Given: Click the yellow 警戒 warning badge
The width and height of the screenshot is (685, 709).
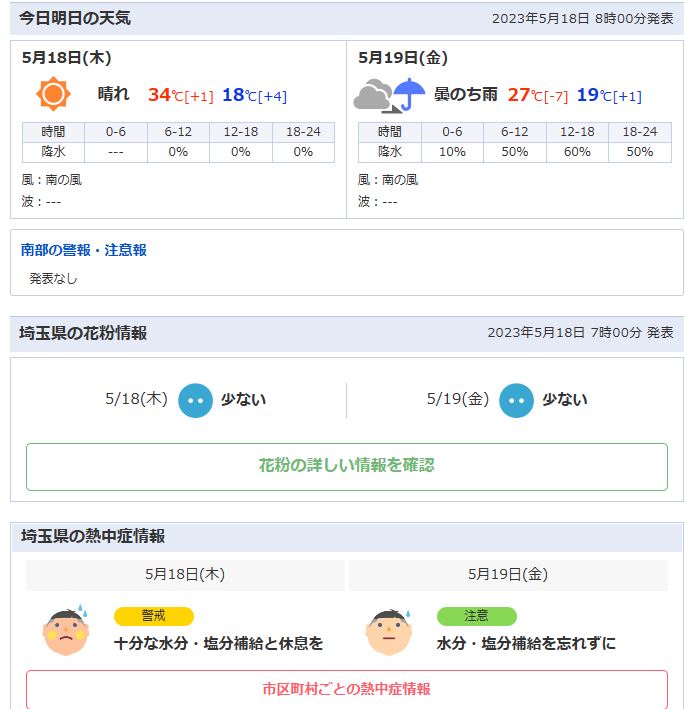Looking at the screenshot, I should [x=154, y=616].
